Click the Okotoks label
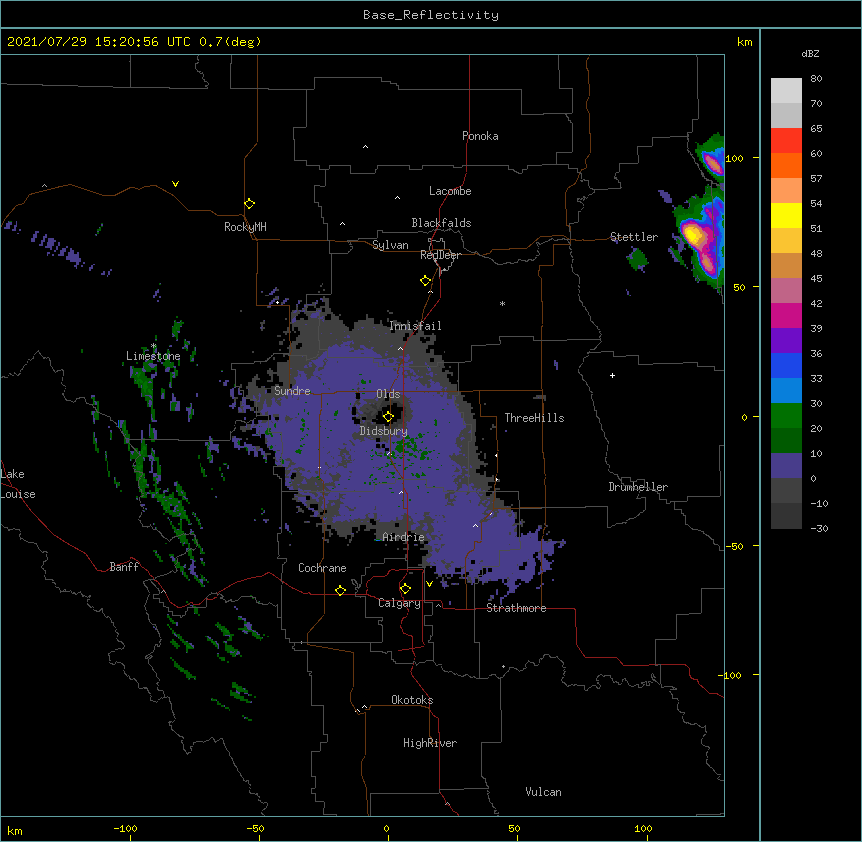Viewport: 862px width, 842px height. coord(412,700)
